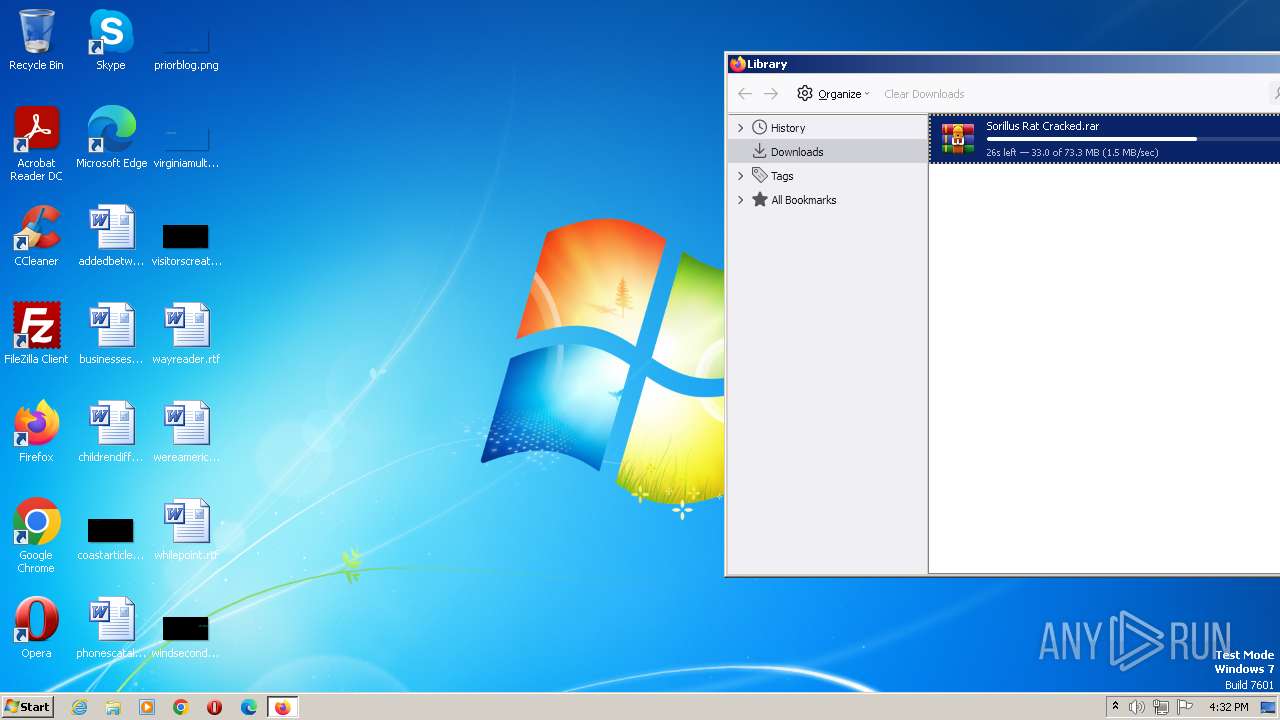Open network status tray icon
The height and width of the screenshot is (720, 1280).
point(1161,707)
